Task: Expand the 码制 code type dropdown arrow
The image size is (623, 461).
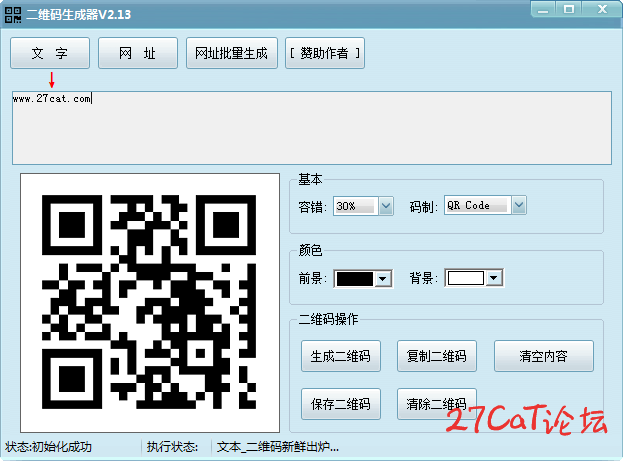Action: click(519, 205)
